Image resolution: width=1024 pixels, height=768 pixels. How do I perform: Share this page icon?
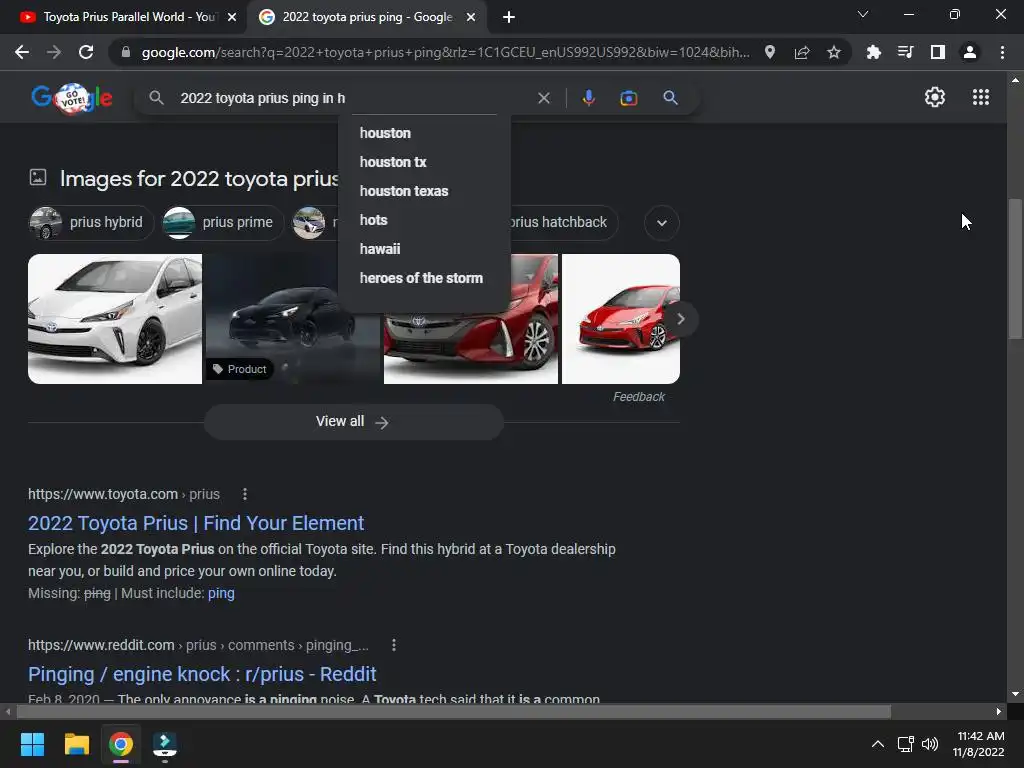pos(802,52)
